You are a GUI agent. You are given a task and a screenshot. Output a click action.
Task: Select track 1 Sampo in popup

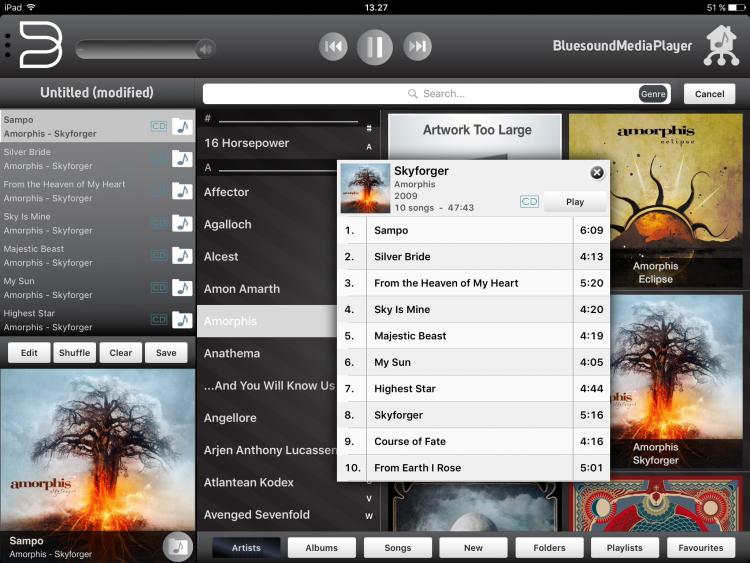[x=474, y=230]
